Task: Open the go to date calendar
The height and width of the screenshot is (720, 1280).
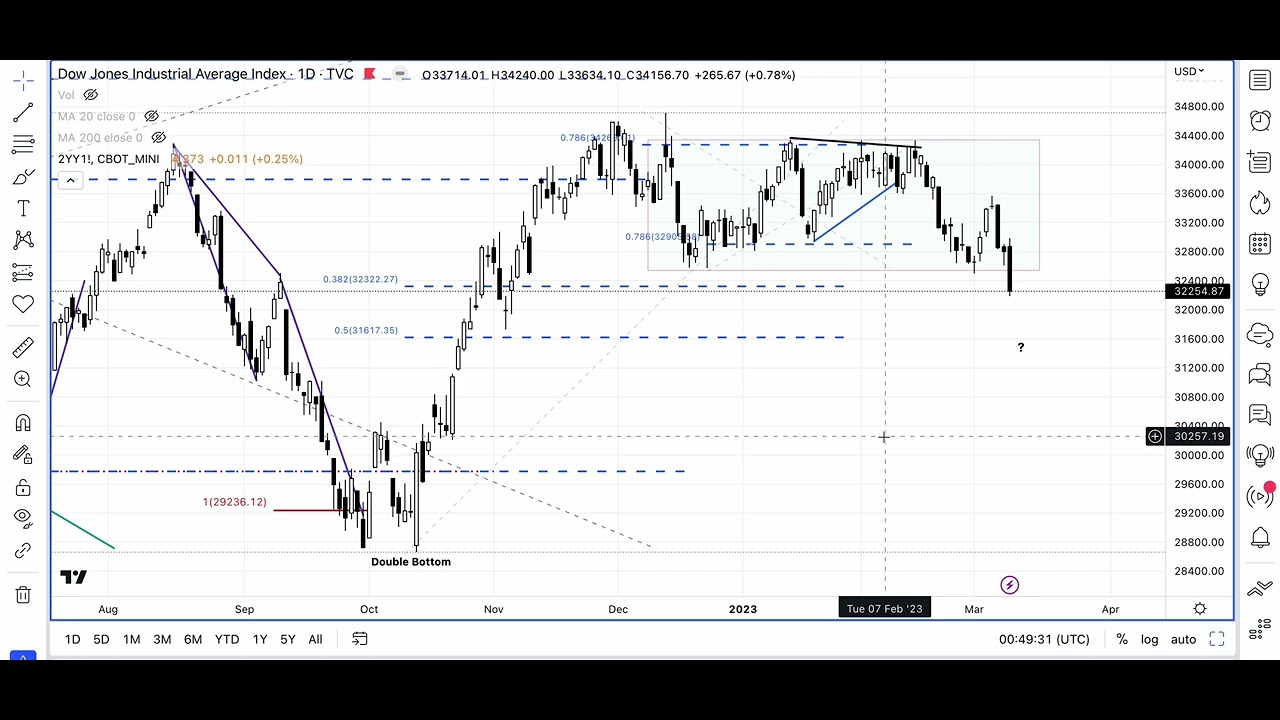Action: 360,639
